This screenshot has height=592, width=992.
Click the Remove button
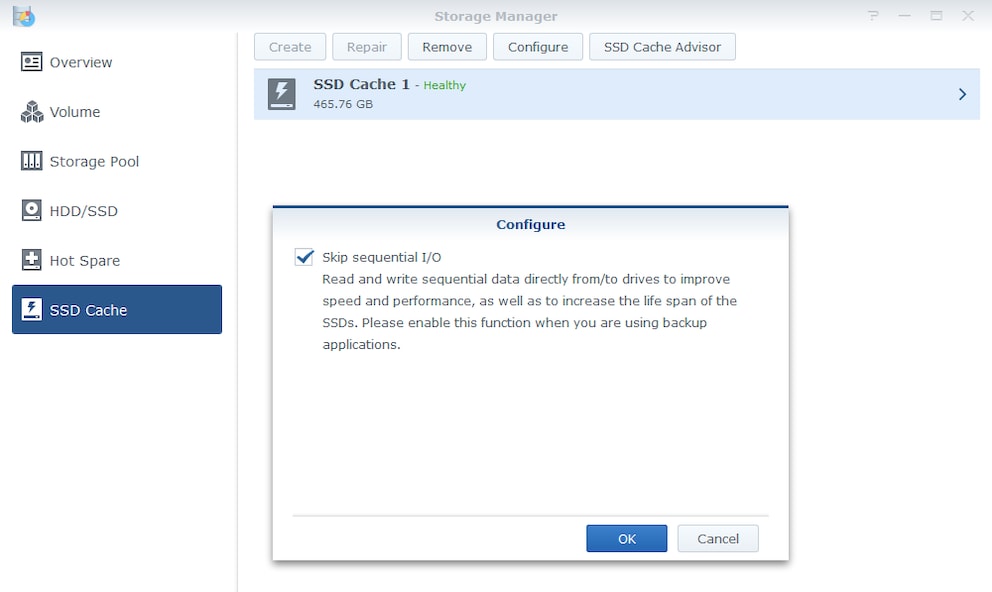(x=447, y=47)
